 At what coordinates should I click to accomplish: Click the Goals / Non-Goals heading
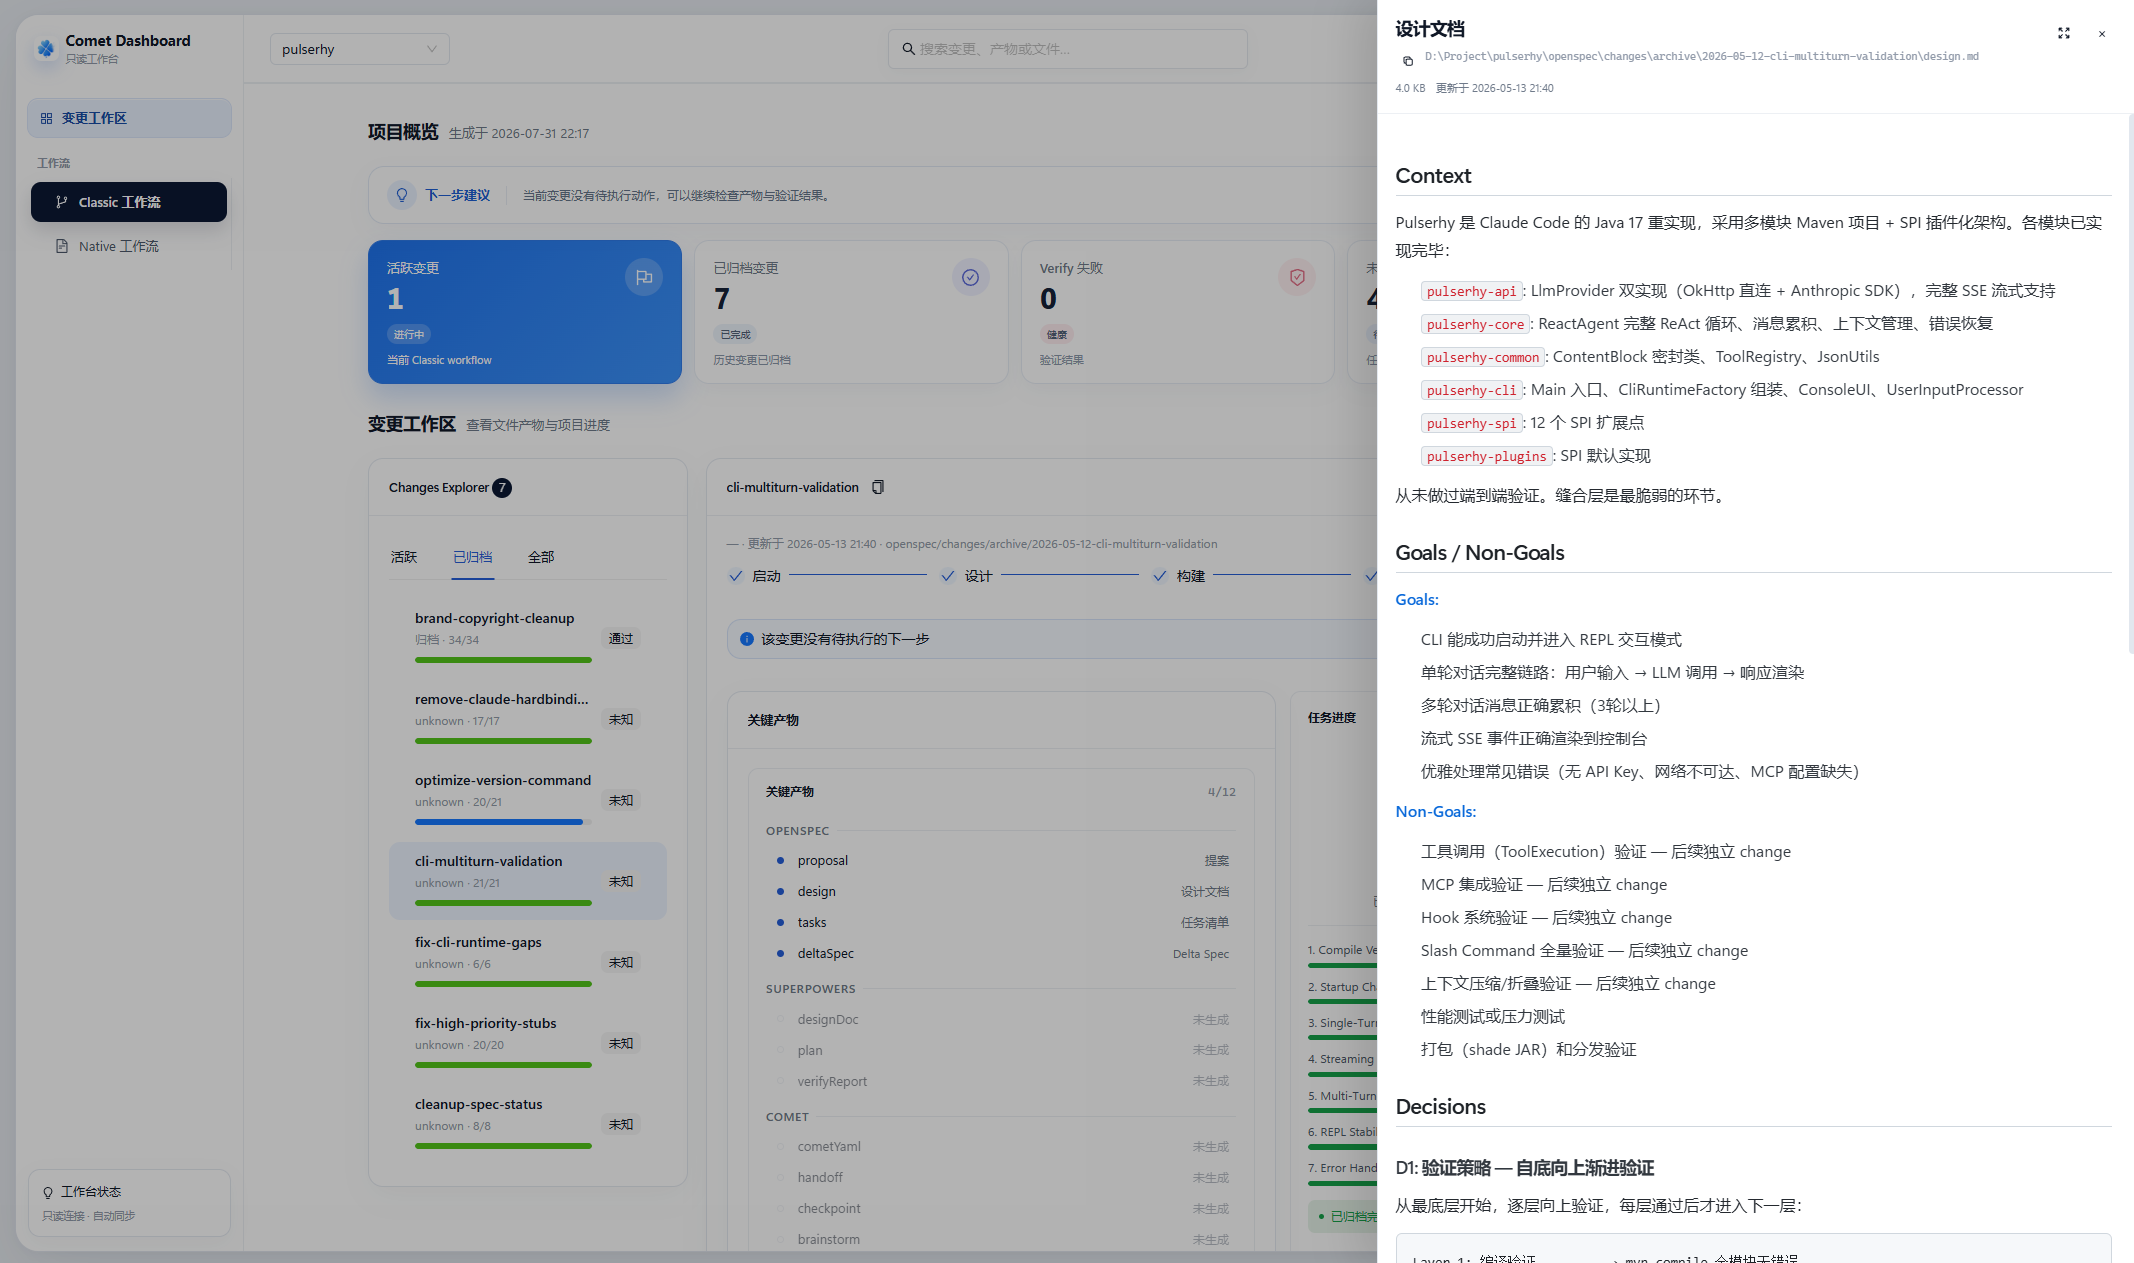click(1479, 553)
